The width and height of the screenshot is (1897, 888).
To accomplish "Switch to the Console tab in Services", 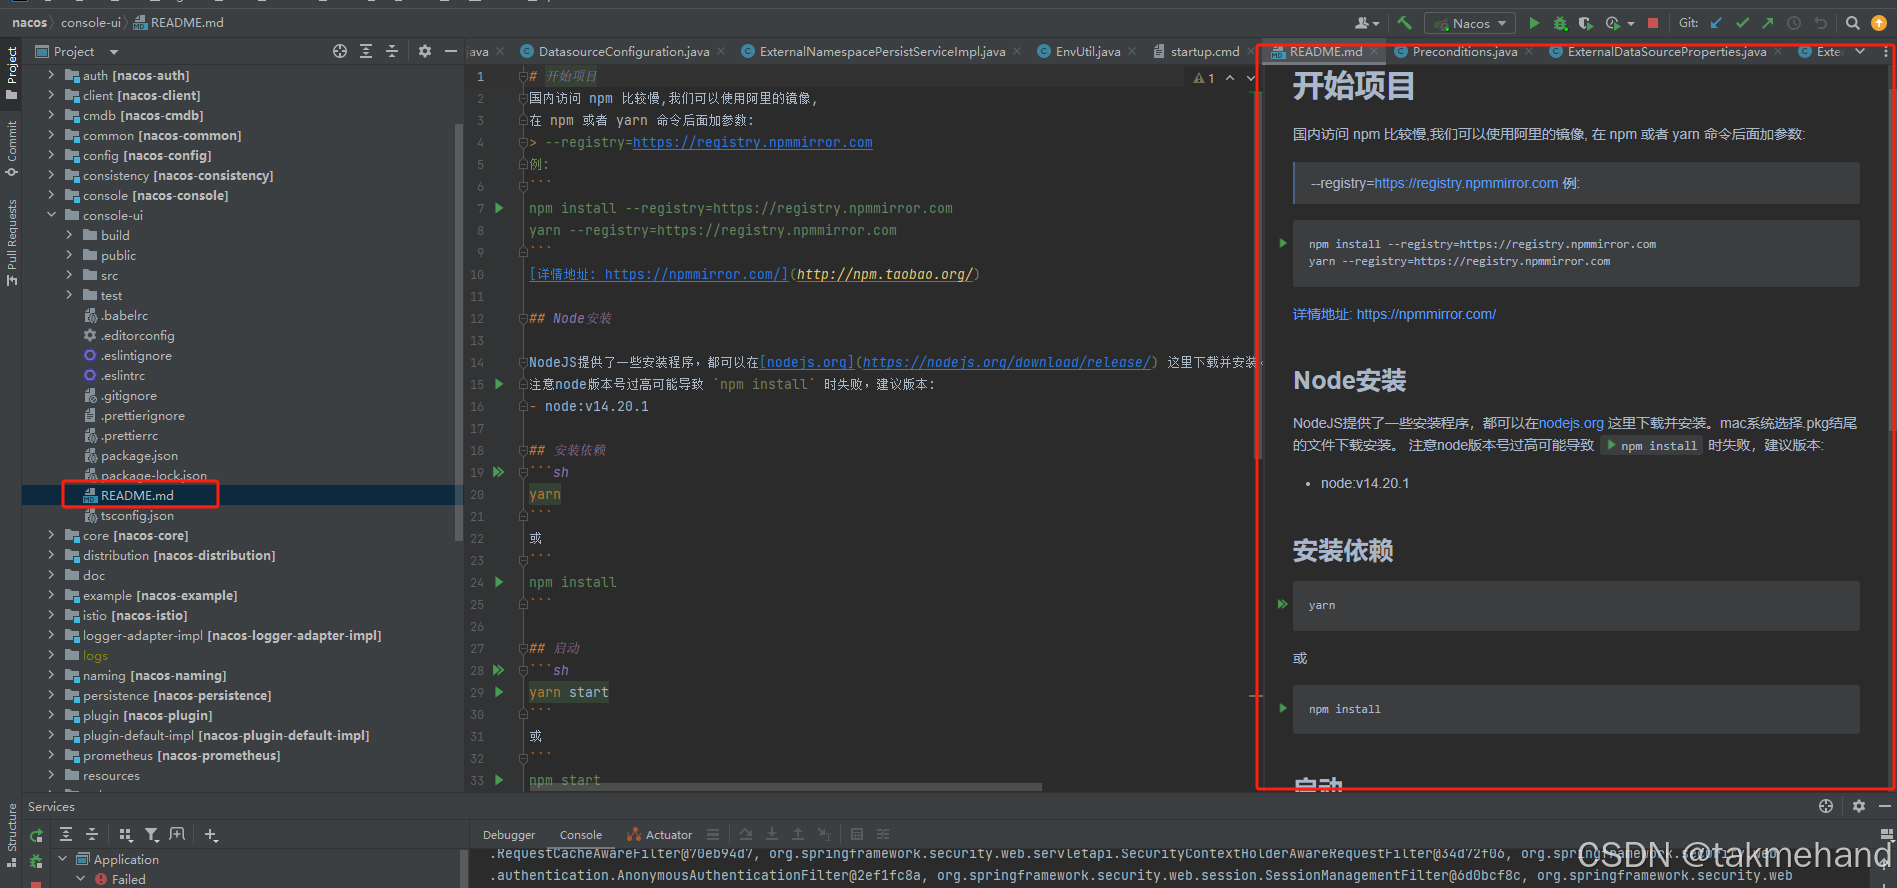I will point(580,835).
